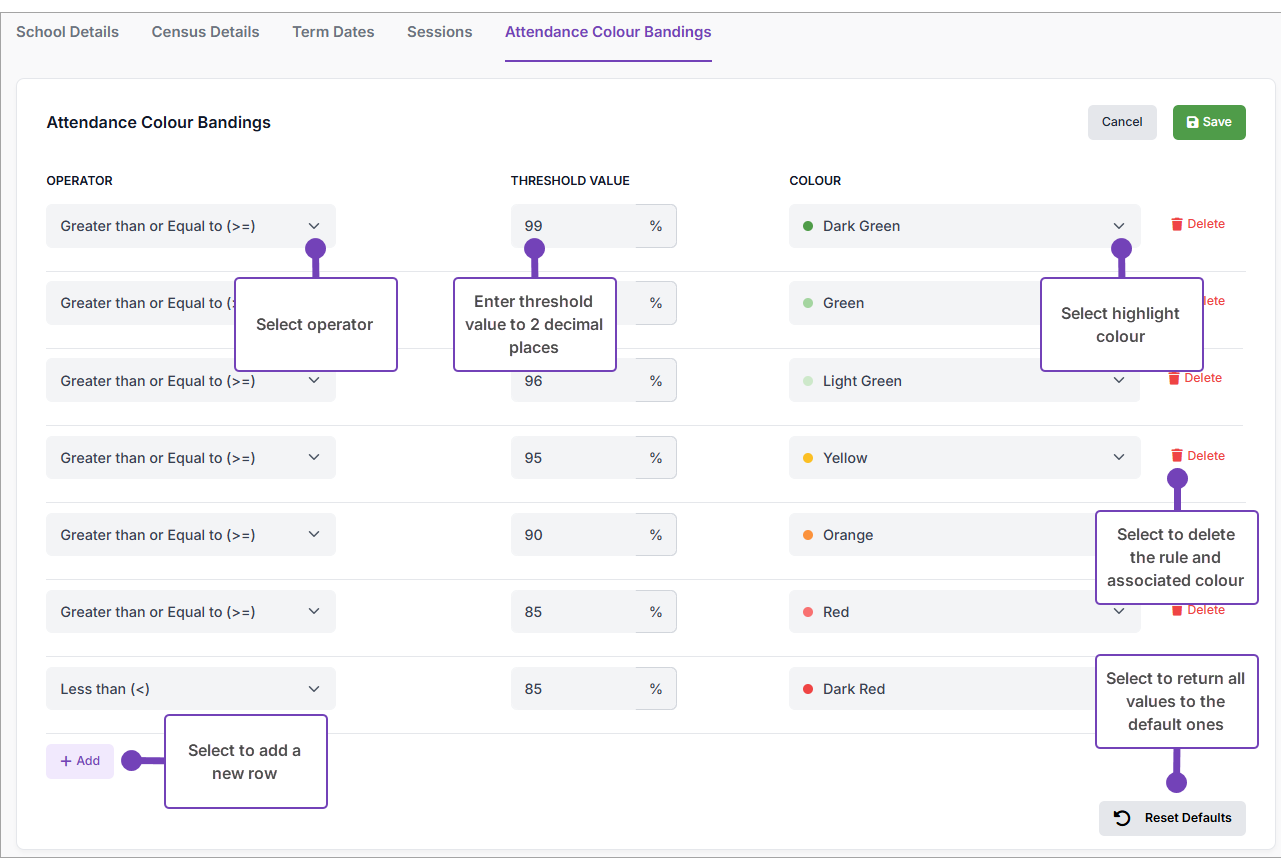Select the Orange colour swatch field

click(940, 535)
